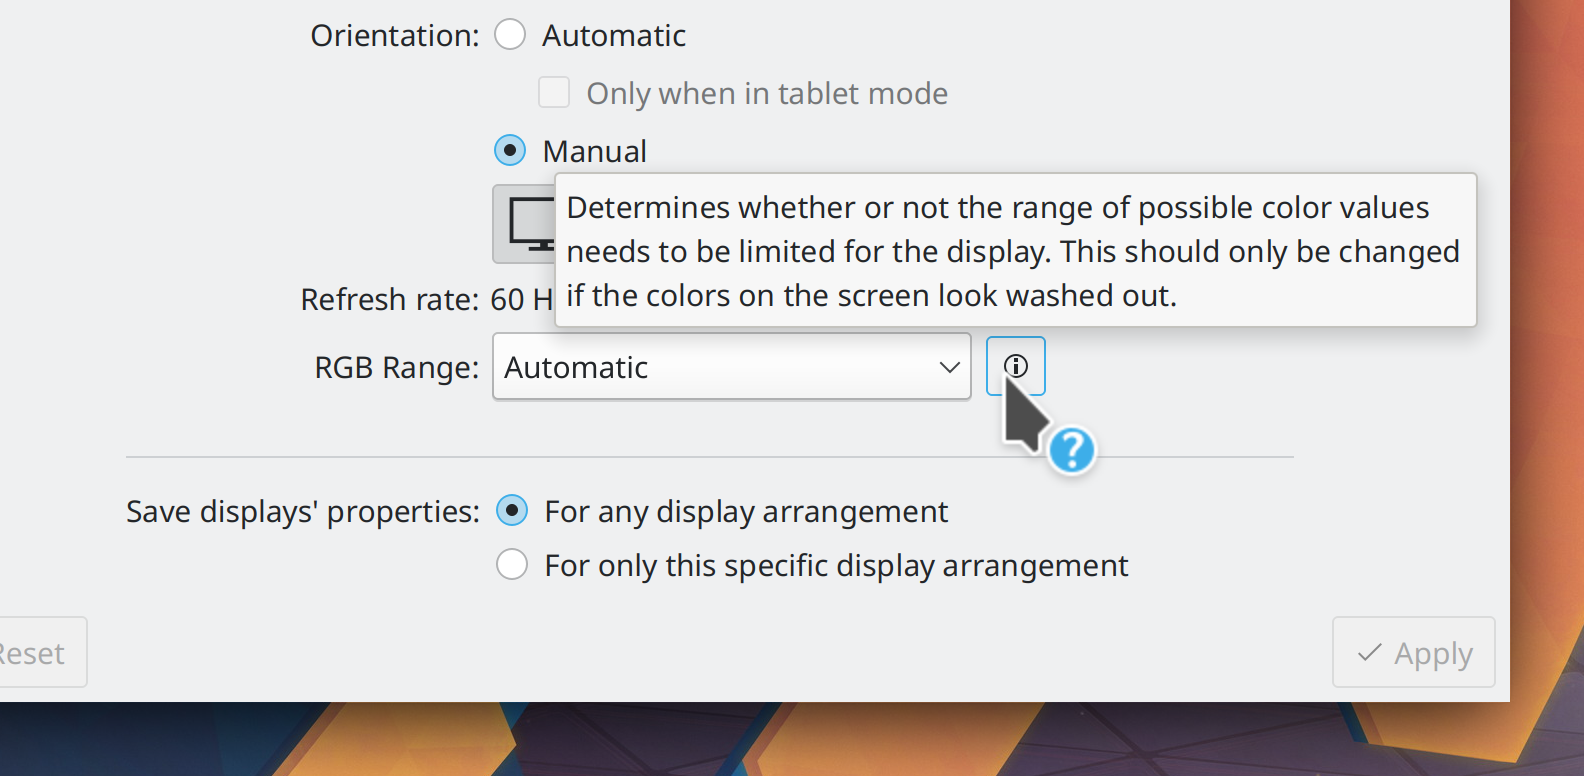
Task: Click the checkmark icon on Apply
Action: click(x=1369, y=653)
